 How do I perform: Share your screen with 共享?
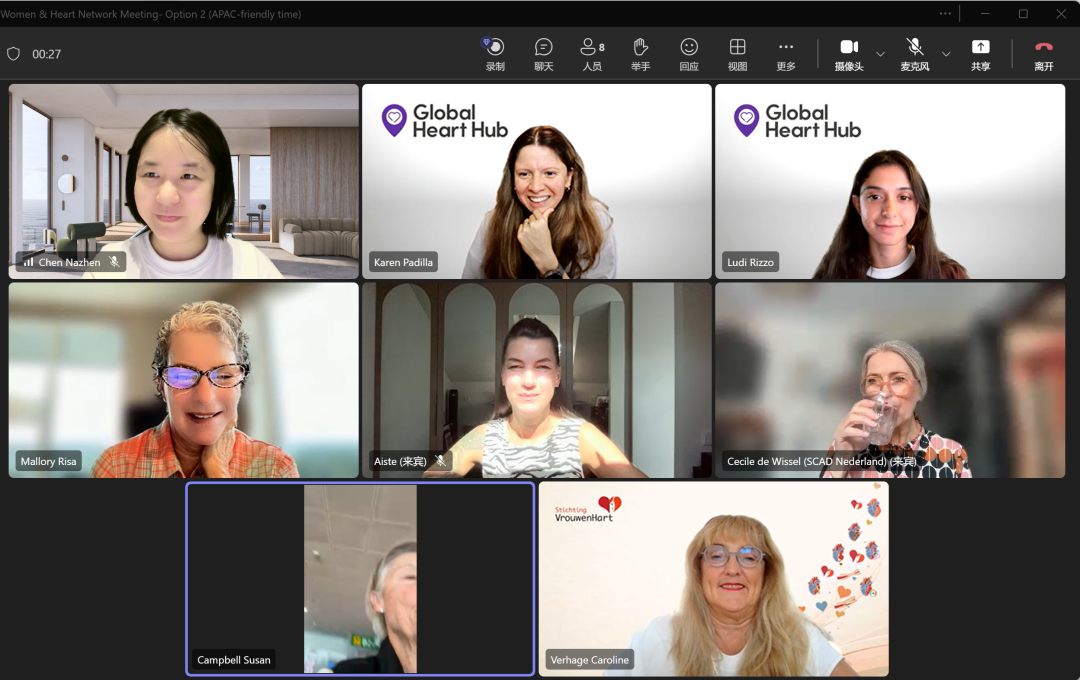click(x=981, y=54)
